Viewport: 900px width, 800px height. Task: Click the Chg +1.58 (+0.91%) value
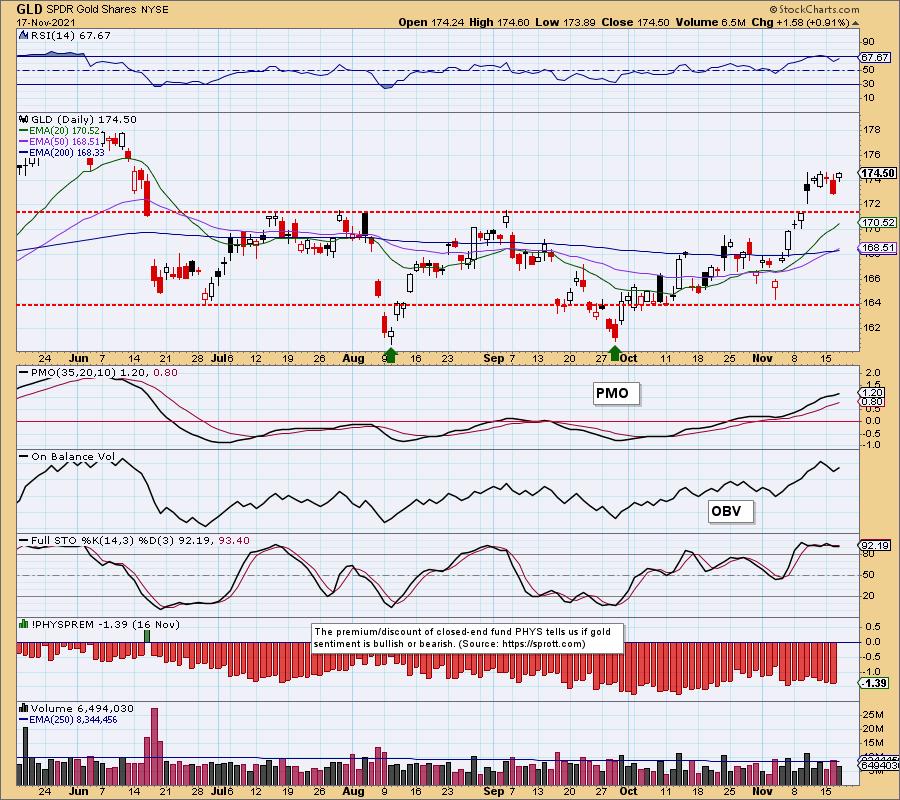click(x=800, y=22)
